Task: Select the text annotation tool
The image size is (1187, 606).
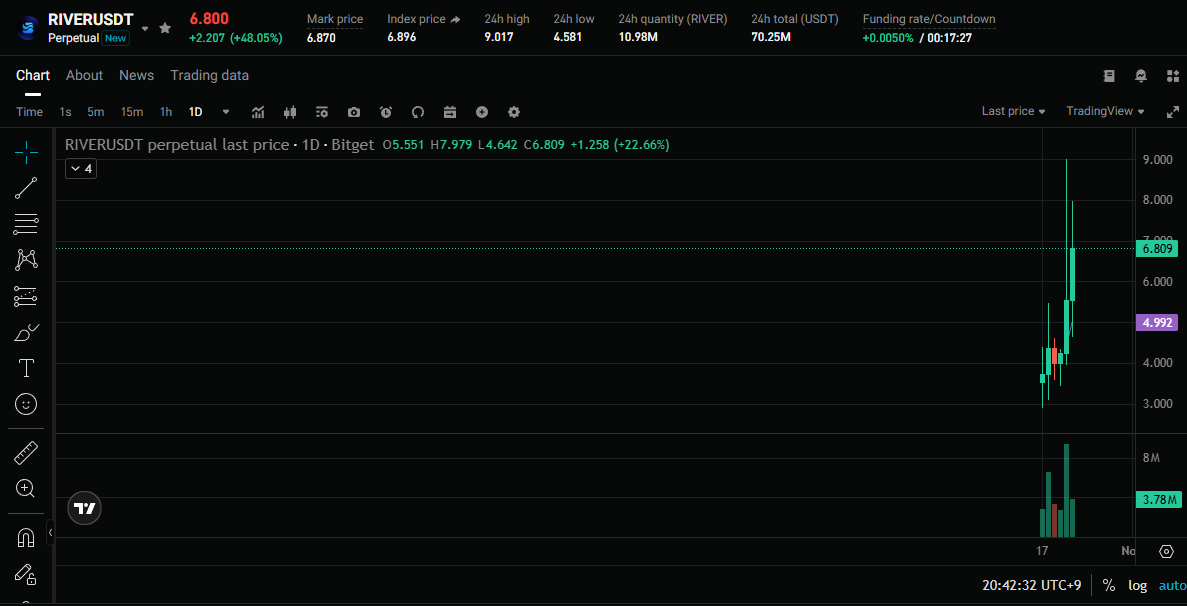Action: click(x=26, y=368)
